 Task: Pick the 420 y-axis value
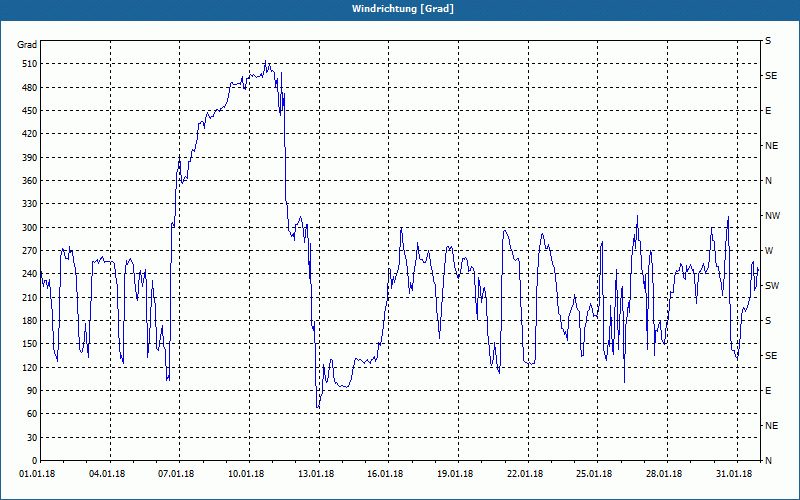[x=30, y=134]
